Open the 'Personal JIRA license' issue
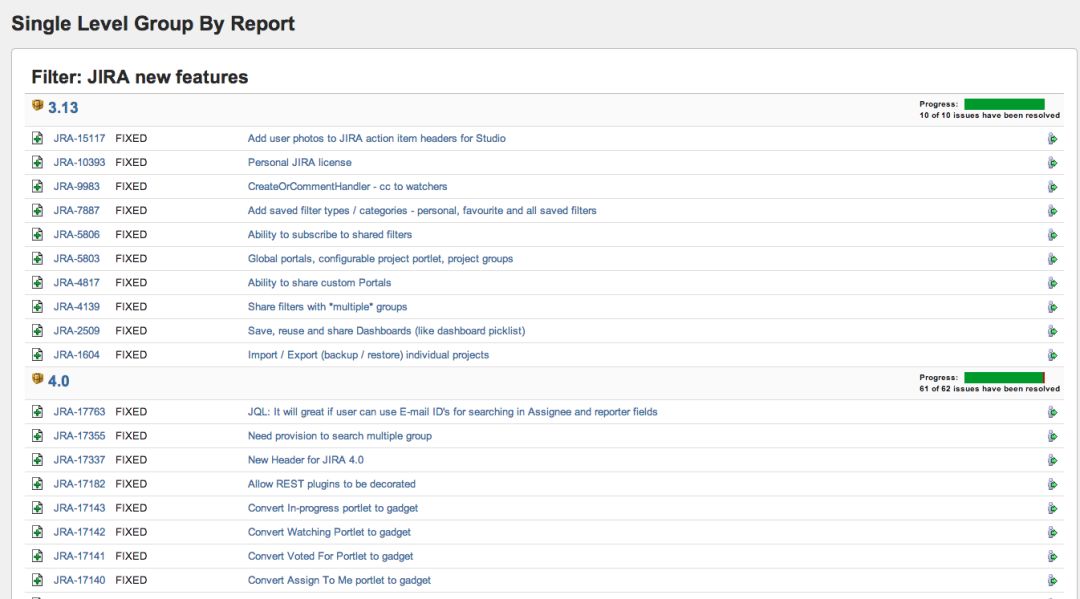 point(300,162)
